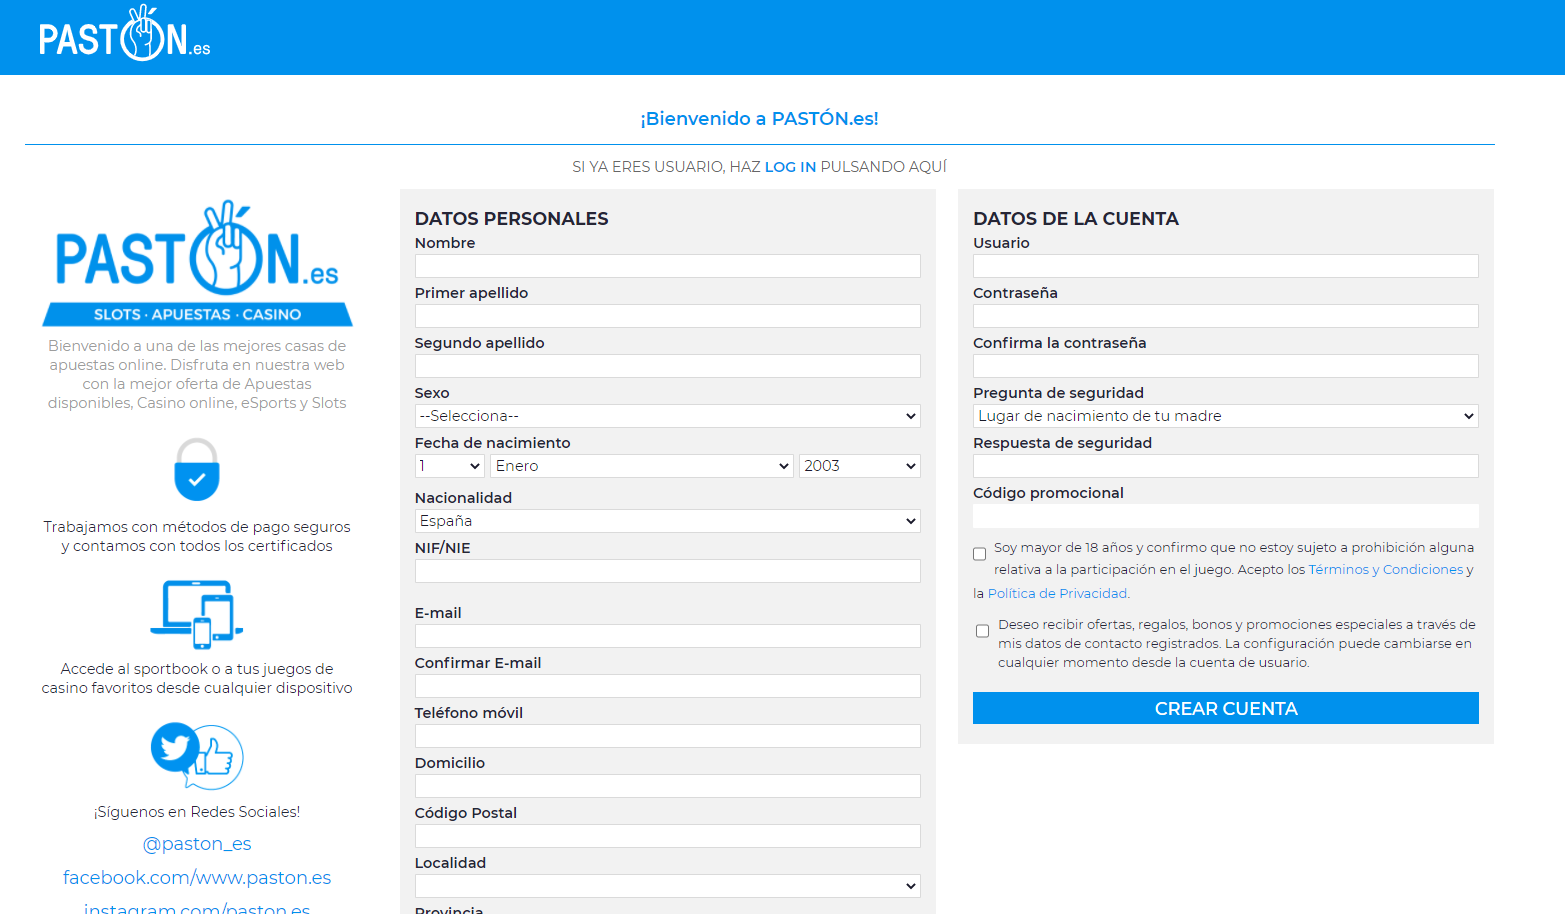The height and width of the screenshot is (914, 1565).
Task: Open the instagram.com/paston.es link
Action: 197,908
